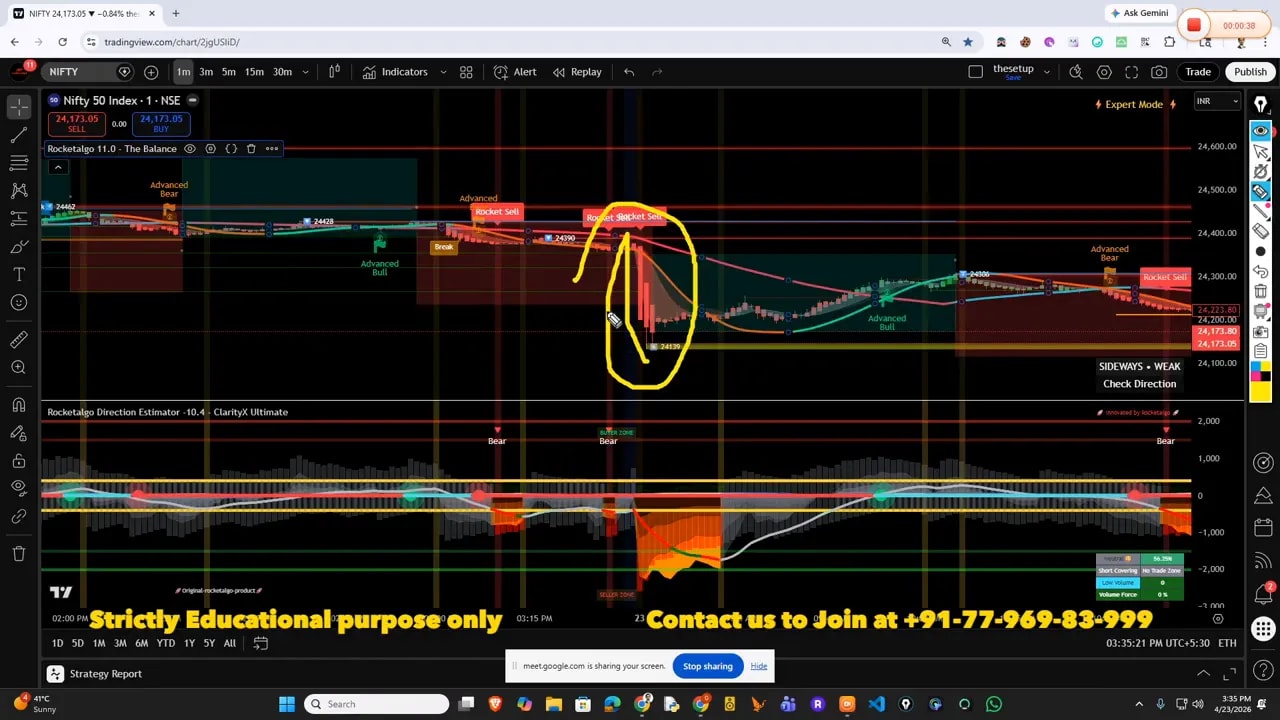This screenshot has width=1280, height=720.
Task: Open the INR currency dropdown
Action: (x=1217, y=101)
